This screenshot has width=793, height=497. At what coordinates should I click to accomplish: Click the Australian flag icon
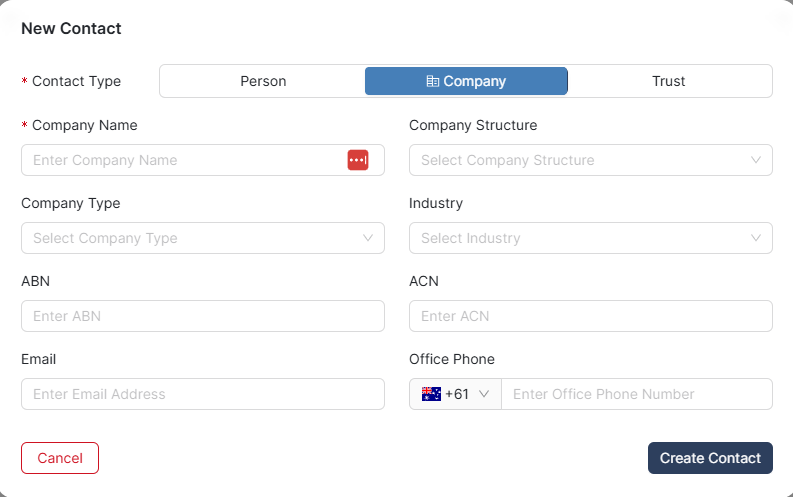pos(431,394)
